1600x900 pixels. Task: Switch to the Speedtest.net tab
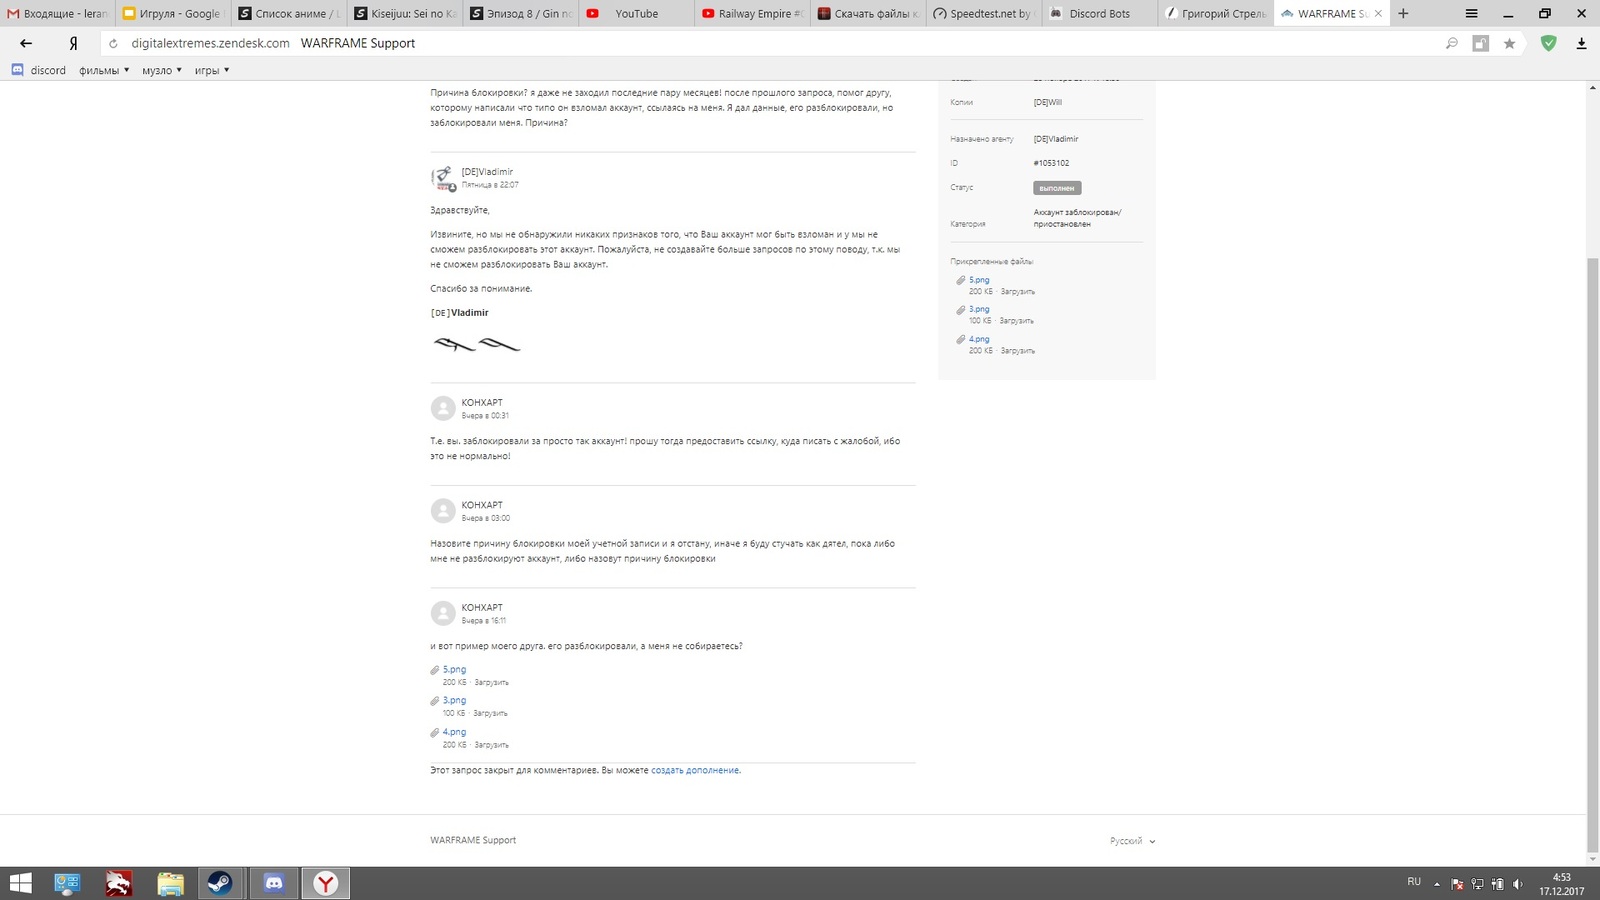pyautogui.click(x=984, y=13)
